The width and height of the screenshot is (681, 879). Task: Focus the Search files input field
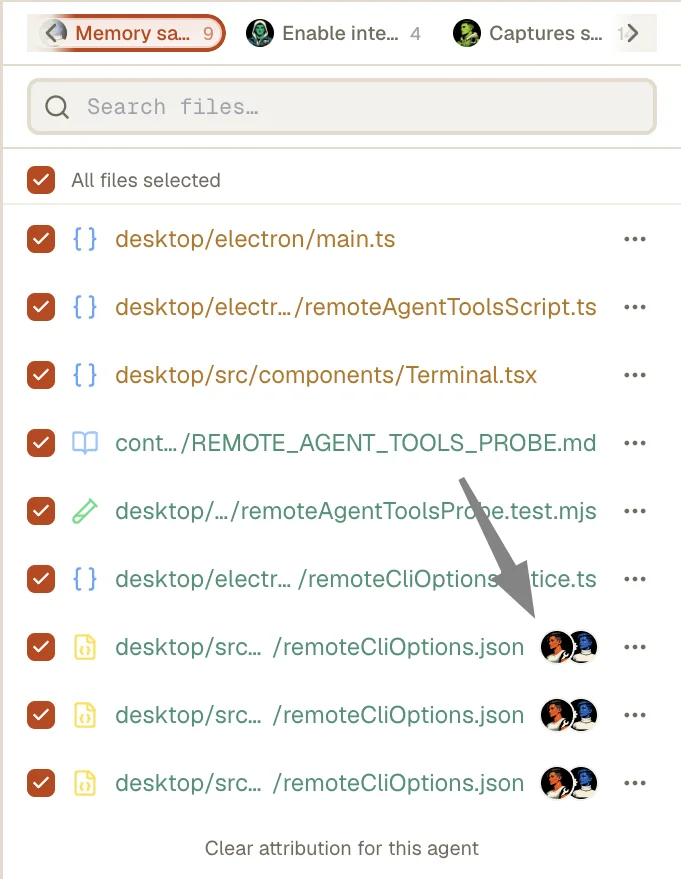click(341, 107)
